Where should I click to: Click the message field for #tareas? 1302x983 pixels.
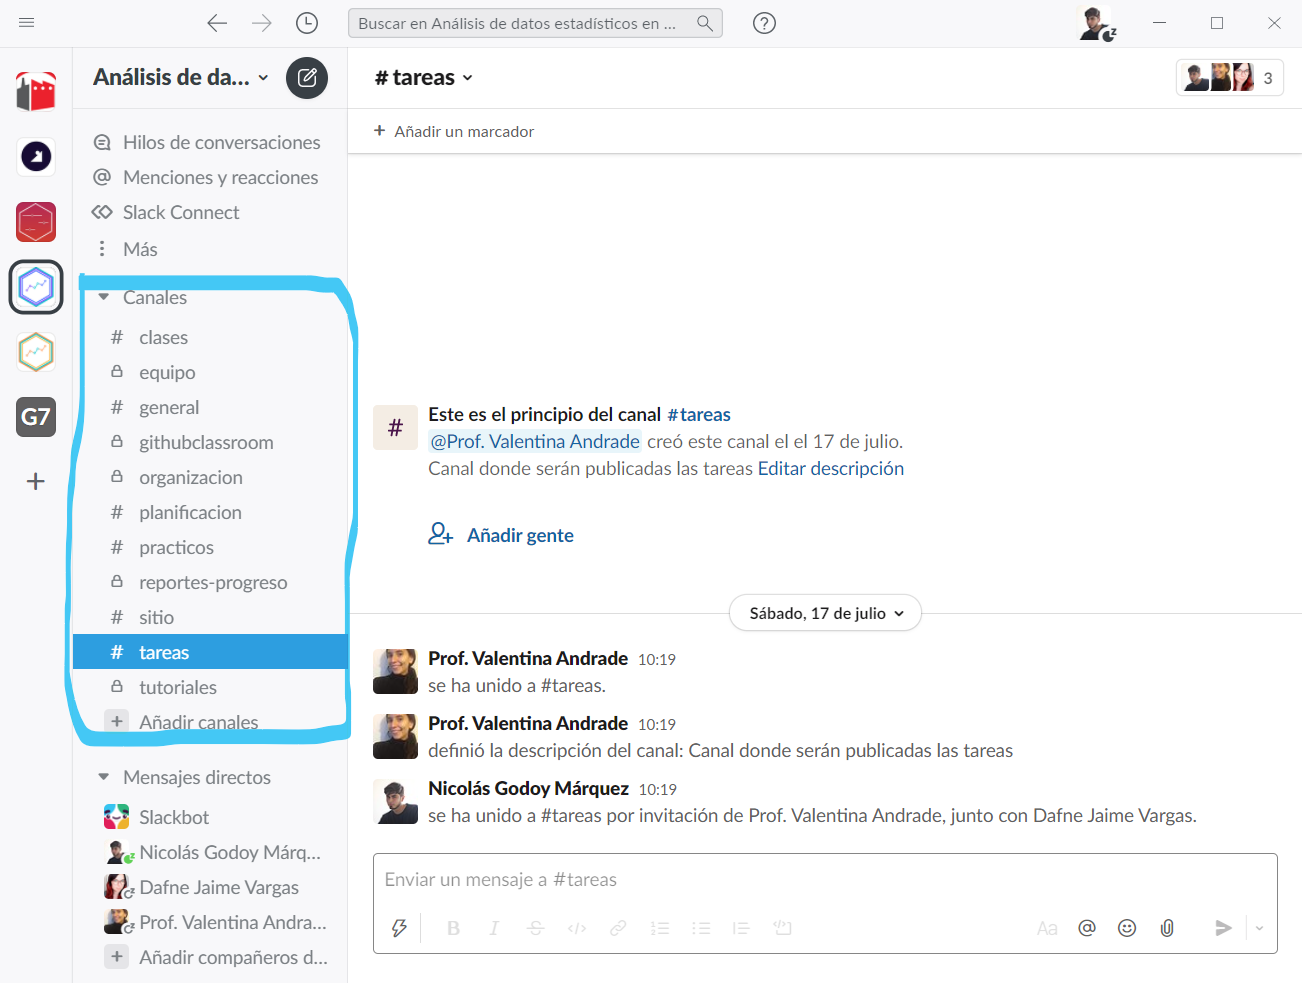[x=825, y=880]
